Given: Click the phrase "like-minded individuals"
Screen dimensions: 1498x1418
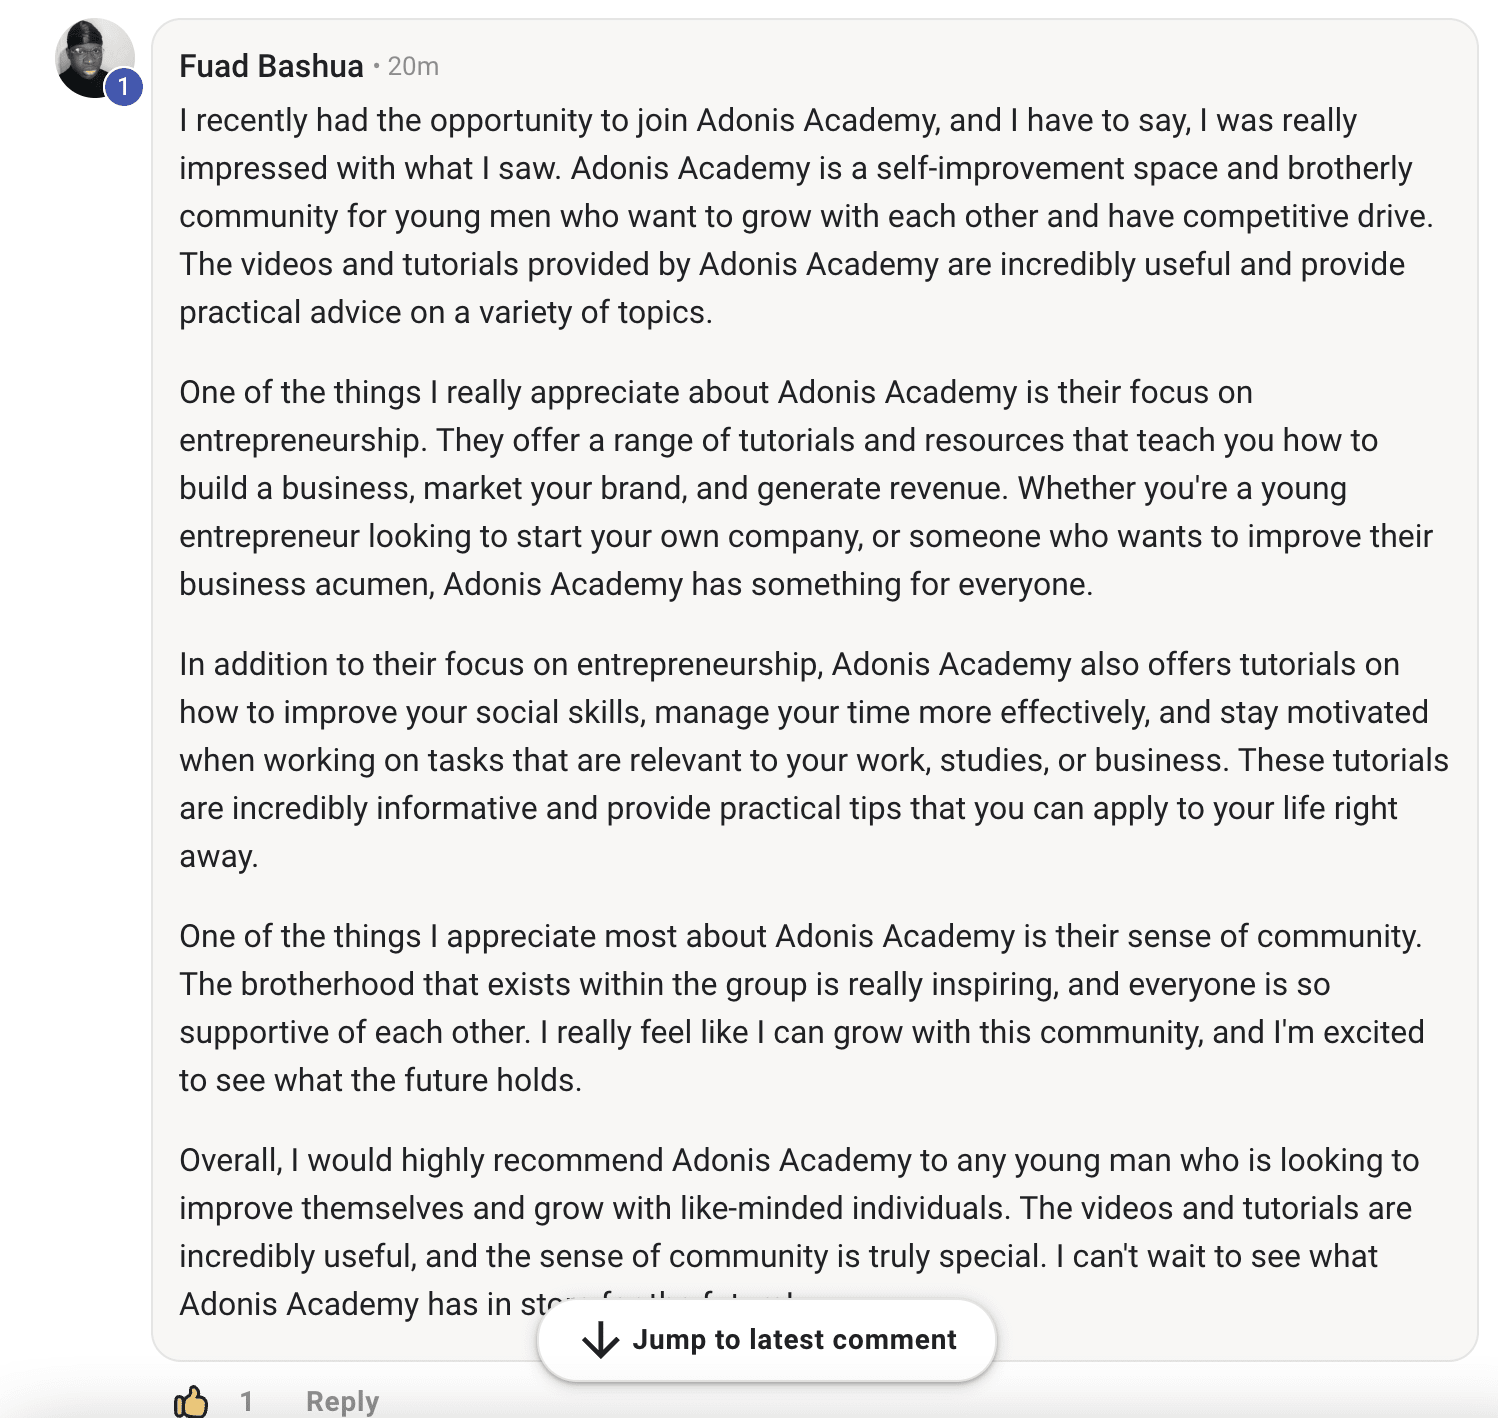Looking at the screenshot, I should pyautogui.click(x=842, y=1208).
